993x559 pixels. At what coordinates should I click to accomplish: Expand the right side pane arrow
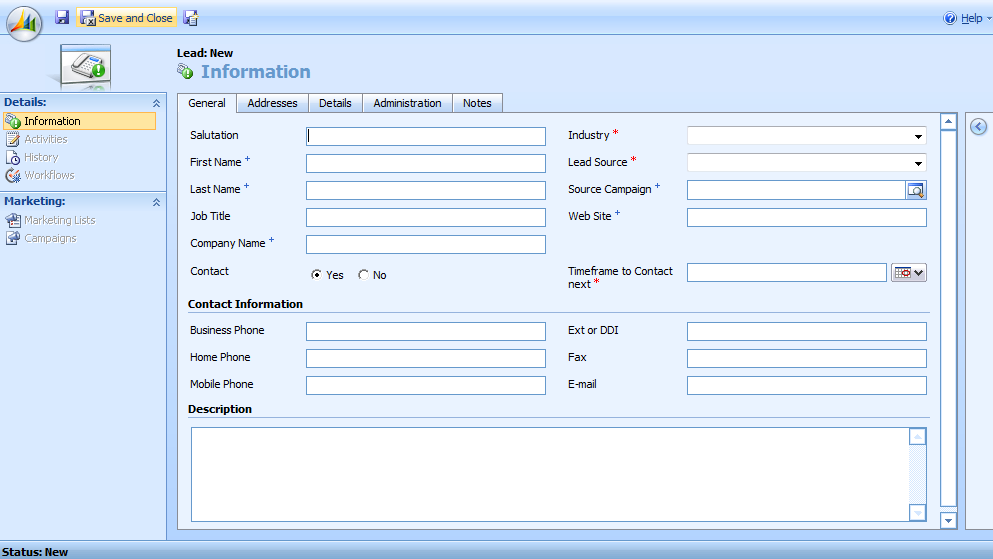978,127
